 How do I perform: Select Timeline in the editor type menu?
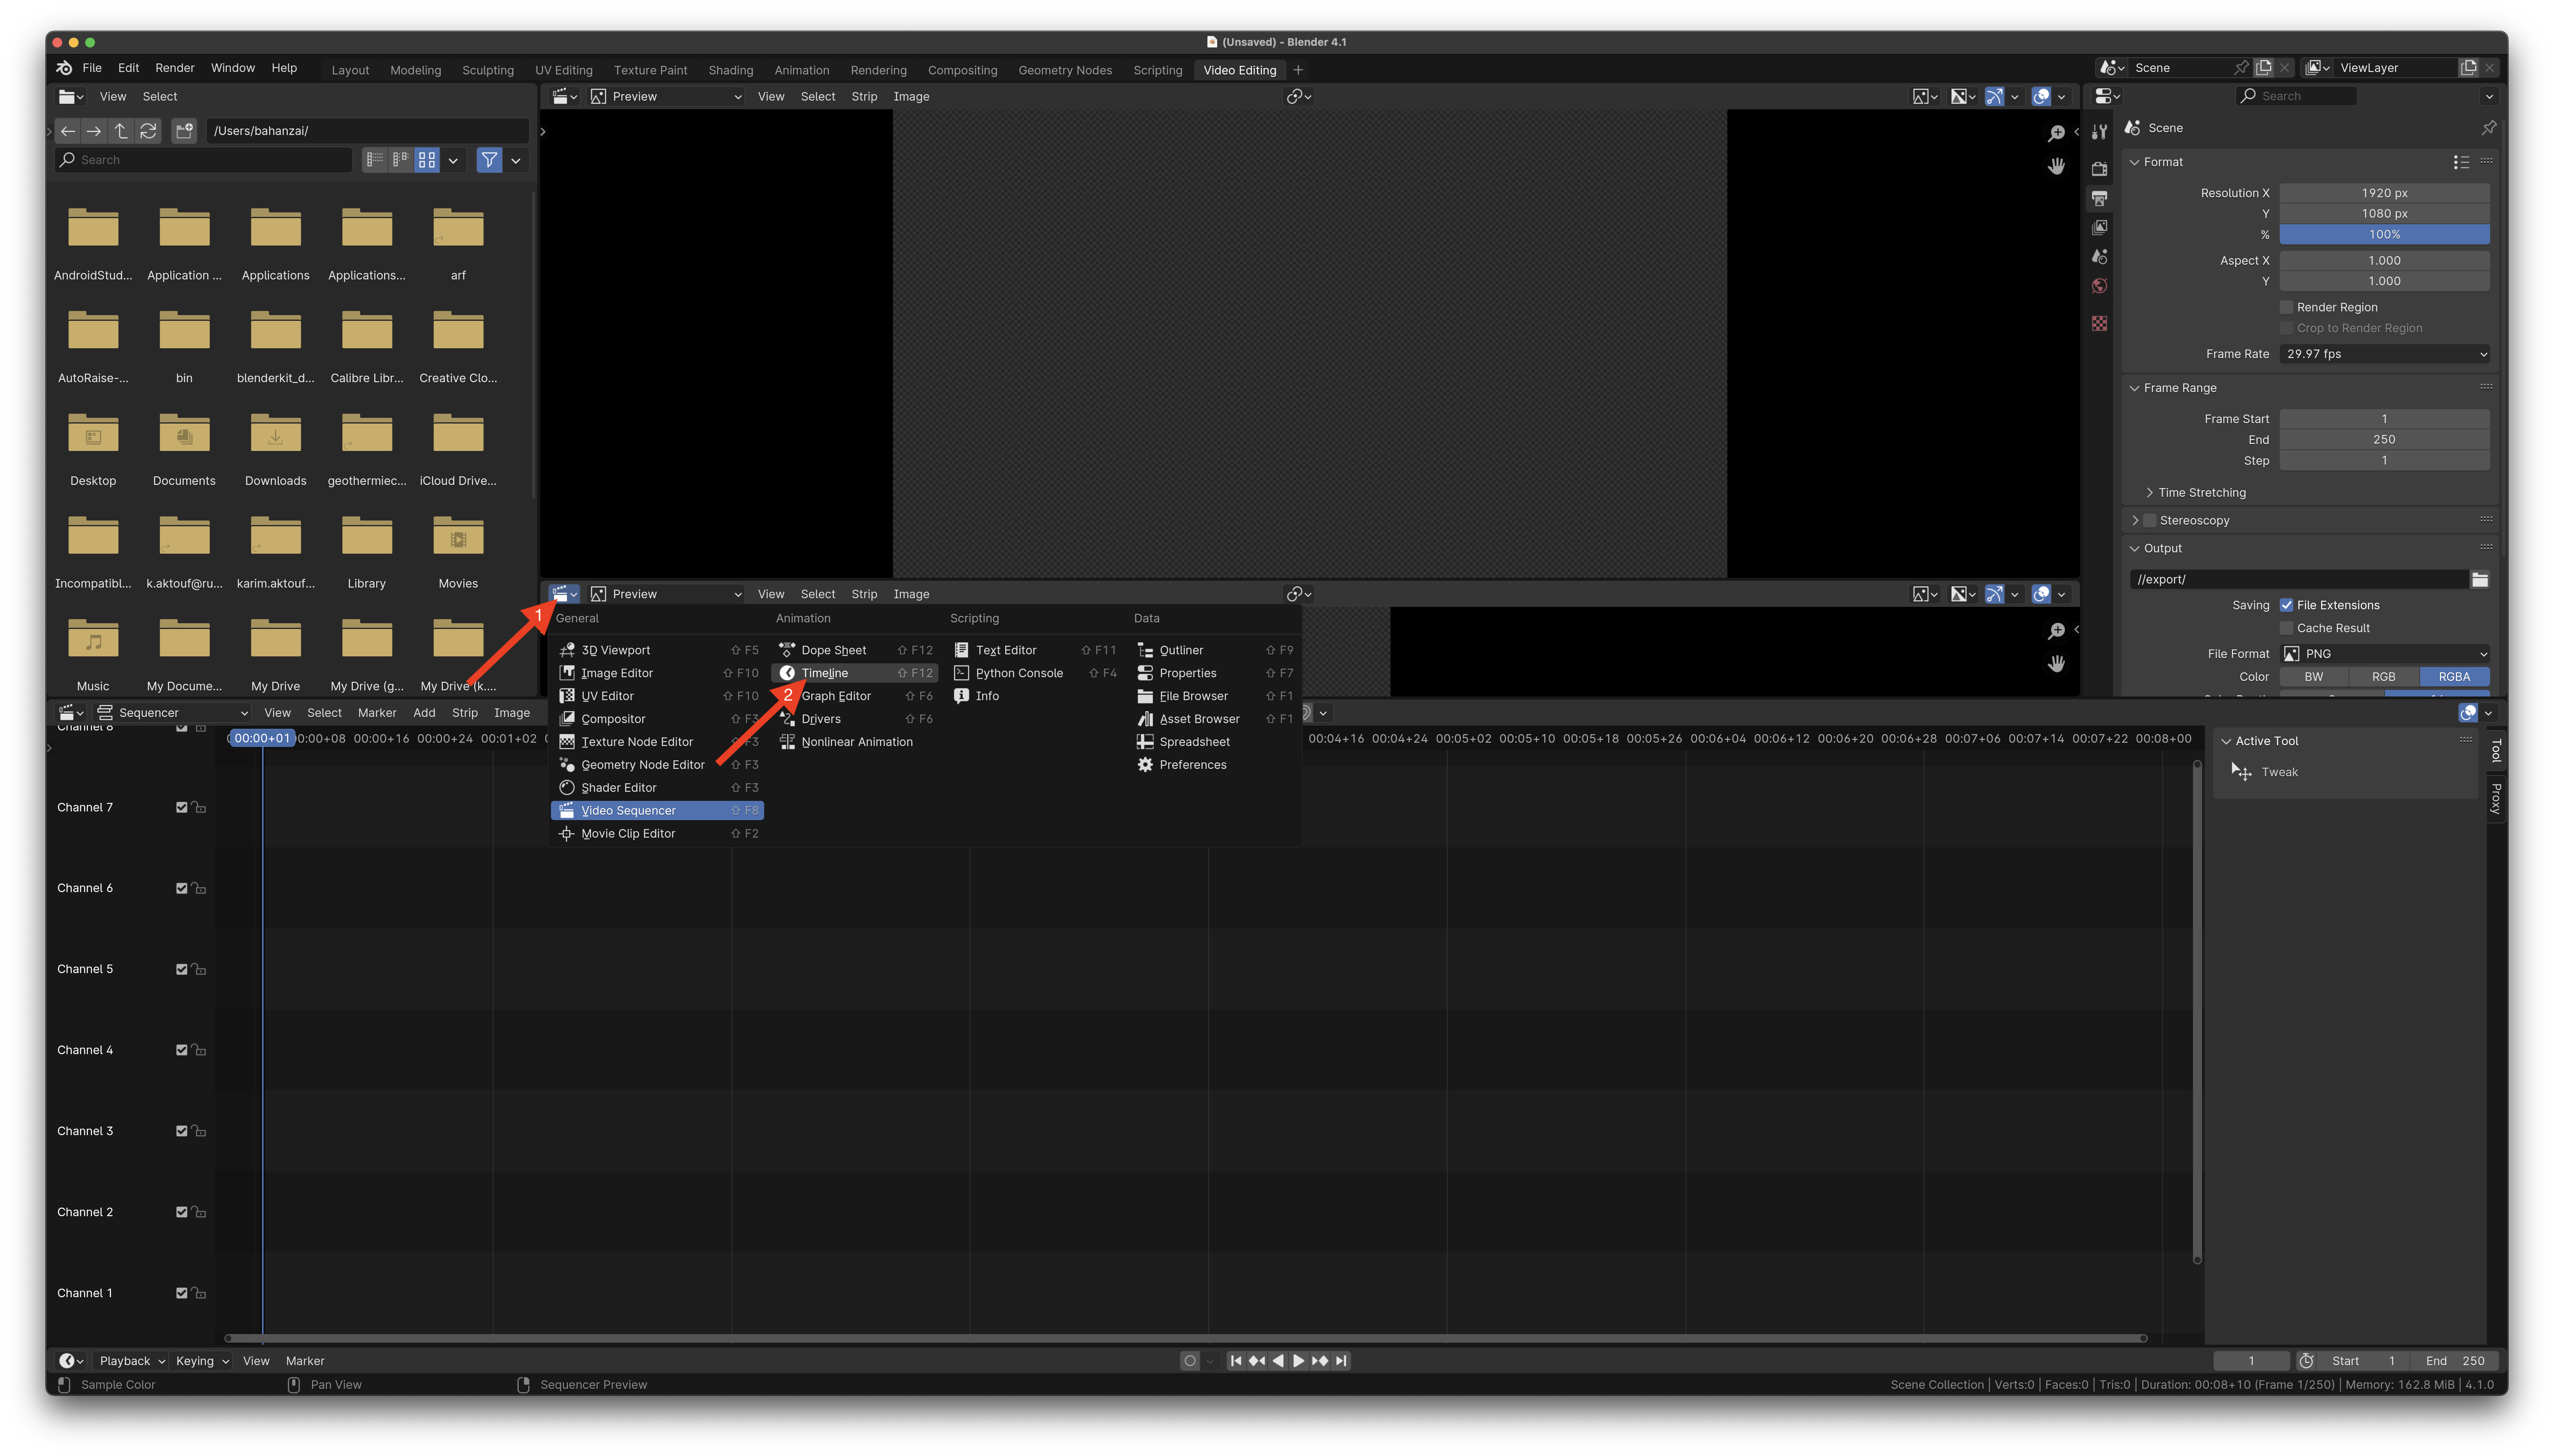(854, 673)
